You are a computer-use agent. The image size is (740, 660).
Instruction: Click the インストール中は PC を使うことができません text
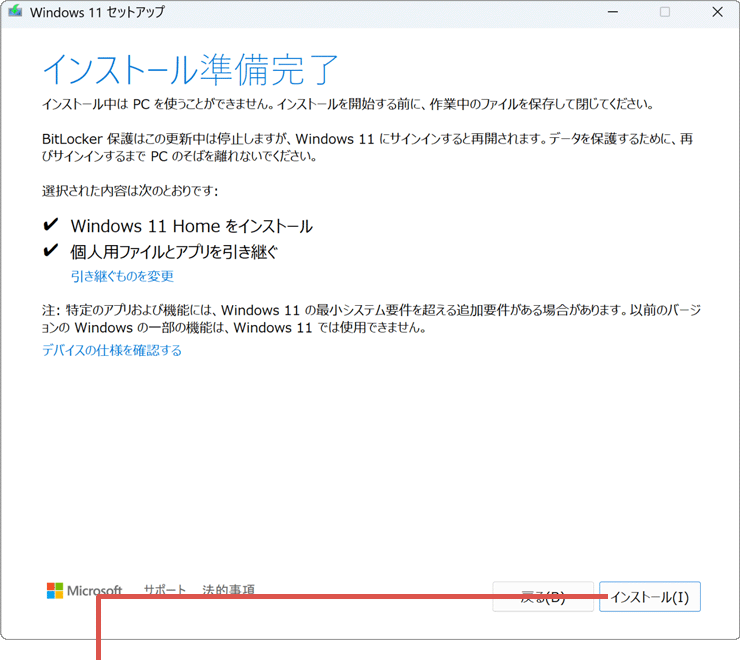pyautogui.click(x=347, y=104)
